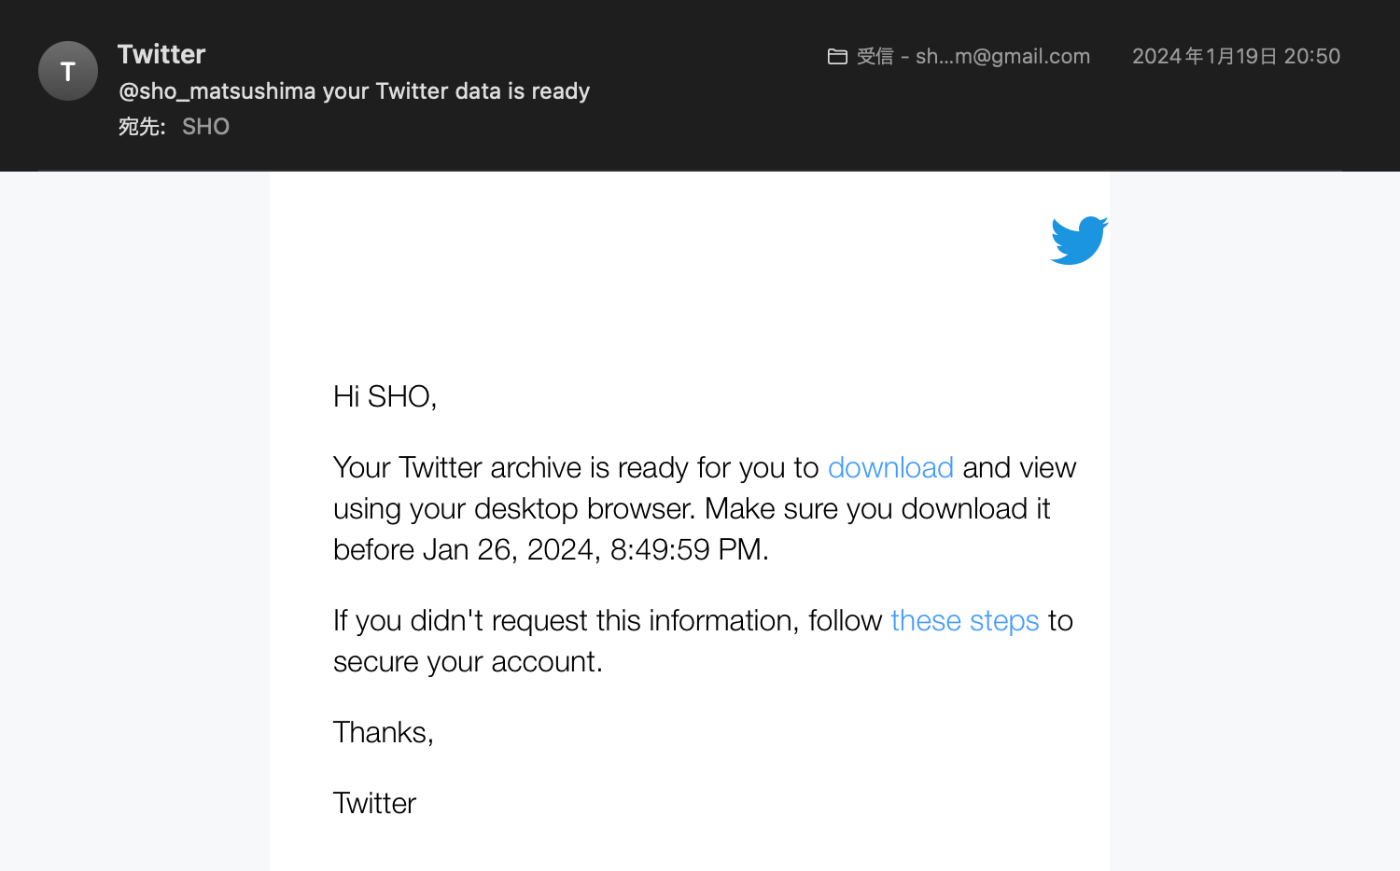Click the mailbox folder icon in the header

[x=837, y=57]
